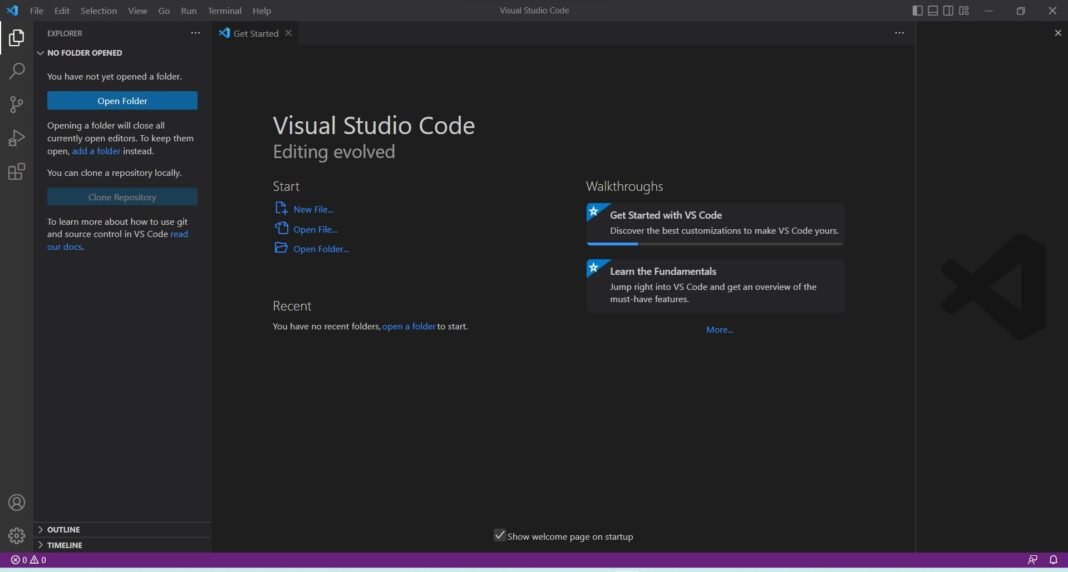The image size is (1068, 572).
Task: Toggle primary side bar layout button
Action: [x=918, y=11]
